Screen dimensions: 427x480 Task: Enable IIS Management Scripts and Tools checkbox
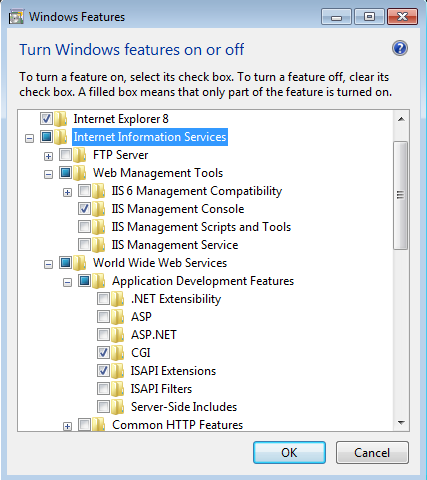[x=84, y=226]
